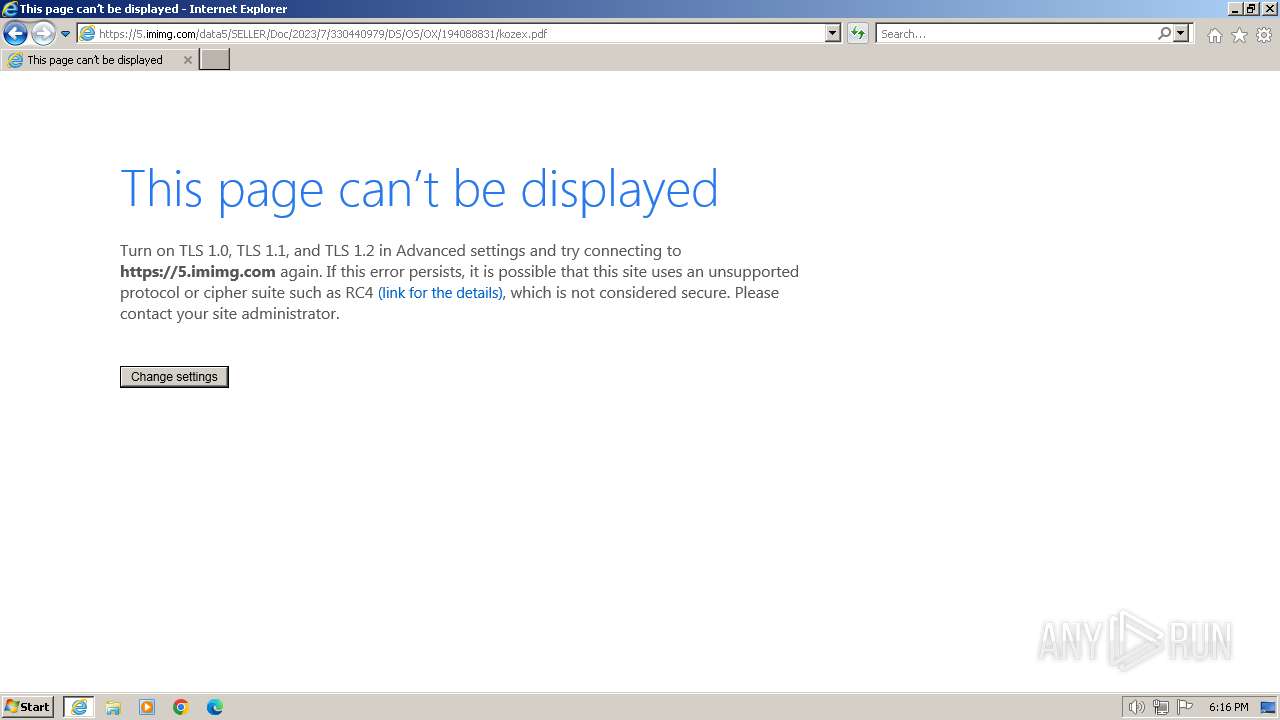The width and height of the screenshot is (1280, 720).
Task: Open the Favorites star icon
Action: click(1239, 35)
